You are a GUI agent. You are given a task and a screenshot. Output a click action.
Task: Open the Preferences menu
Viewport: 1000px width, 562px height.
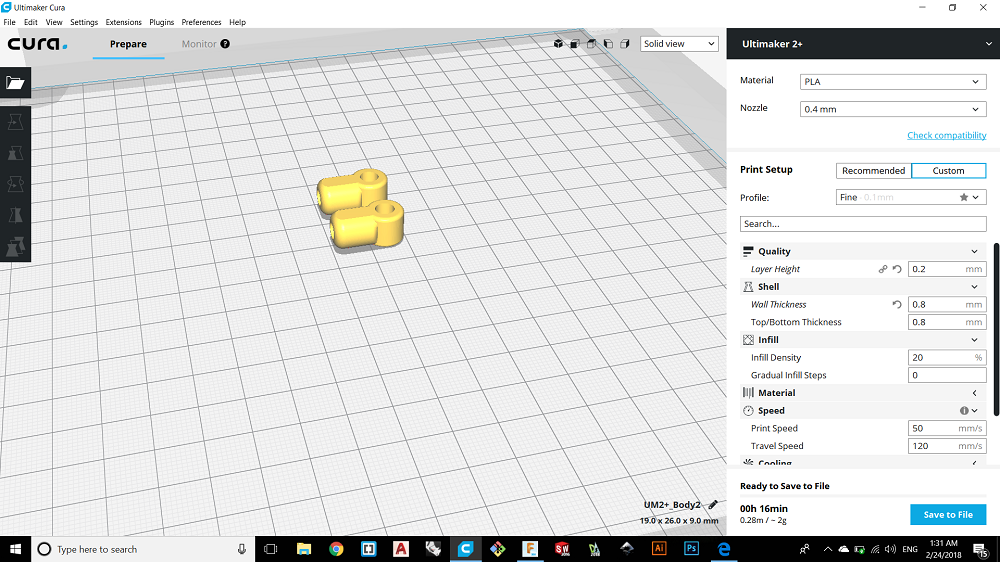[x=202, y=22]
